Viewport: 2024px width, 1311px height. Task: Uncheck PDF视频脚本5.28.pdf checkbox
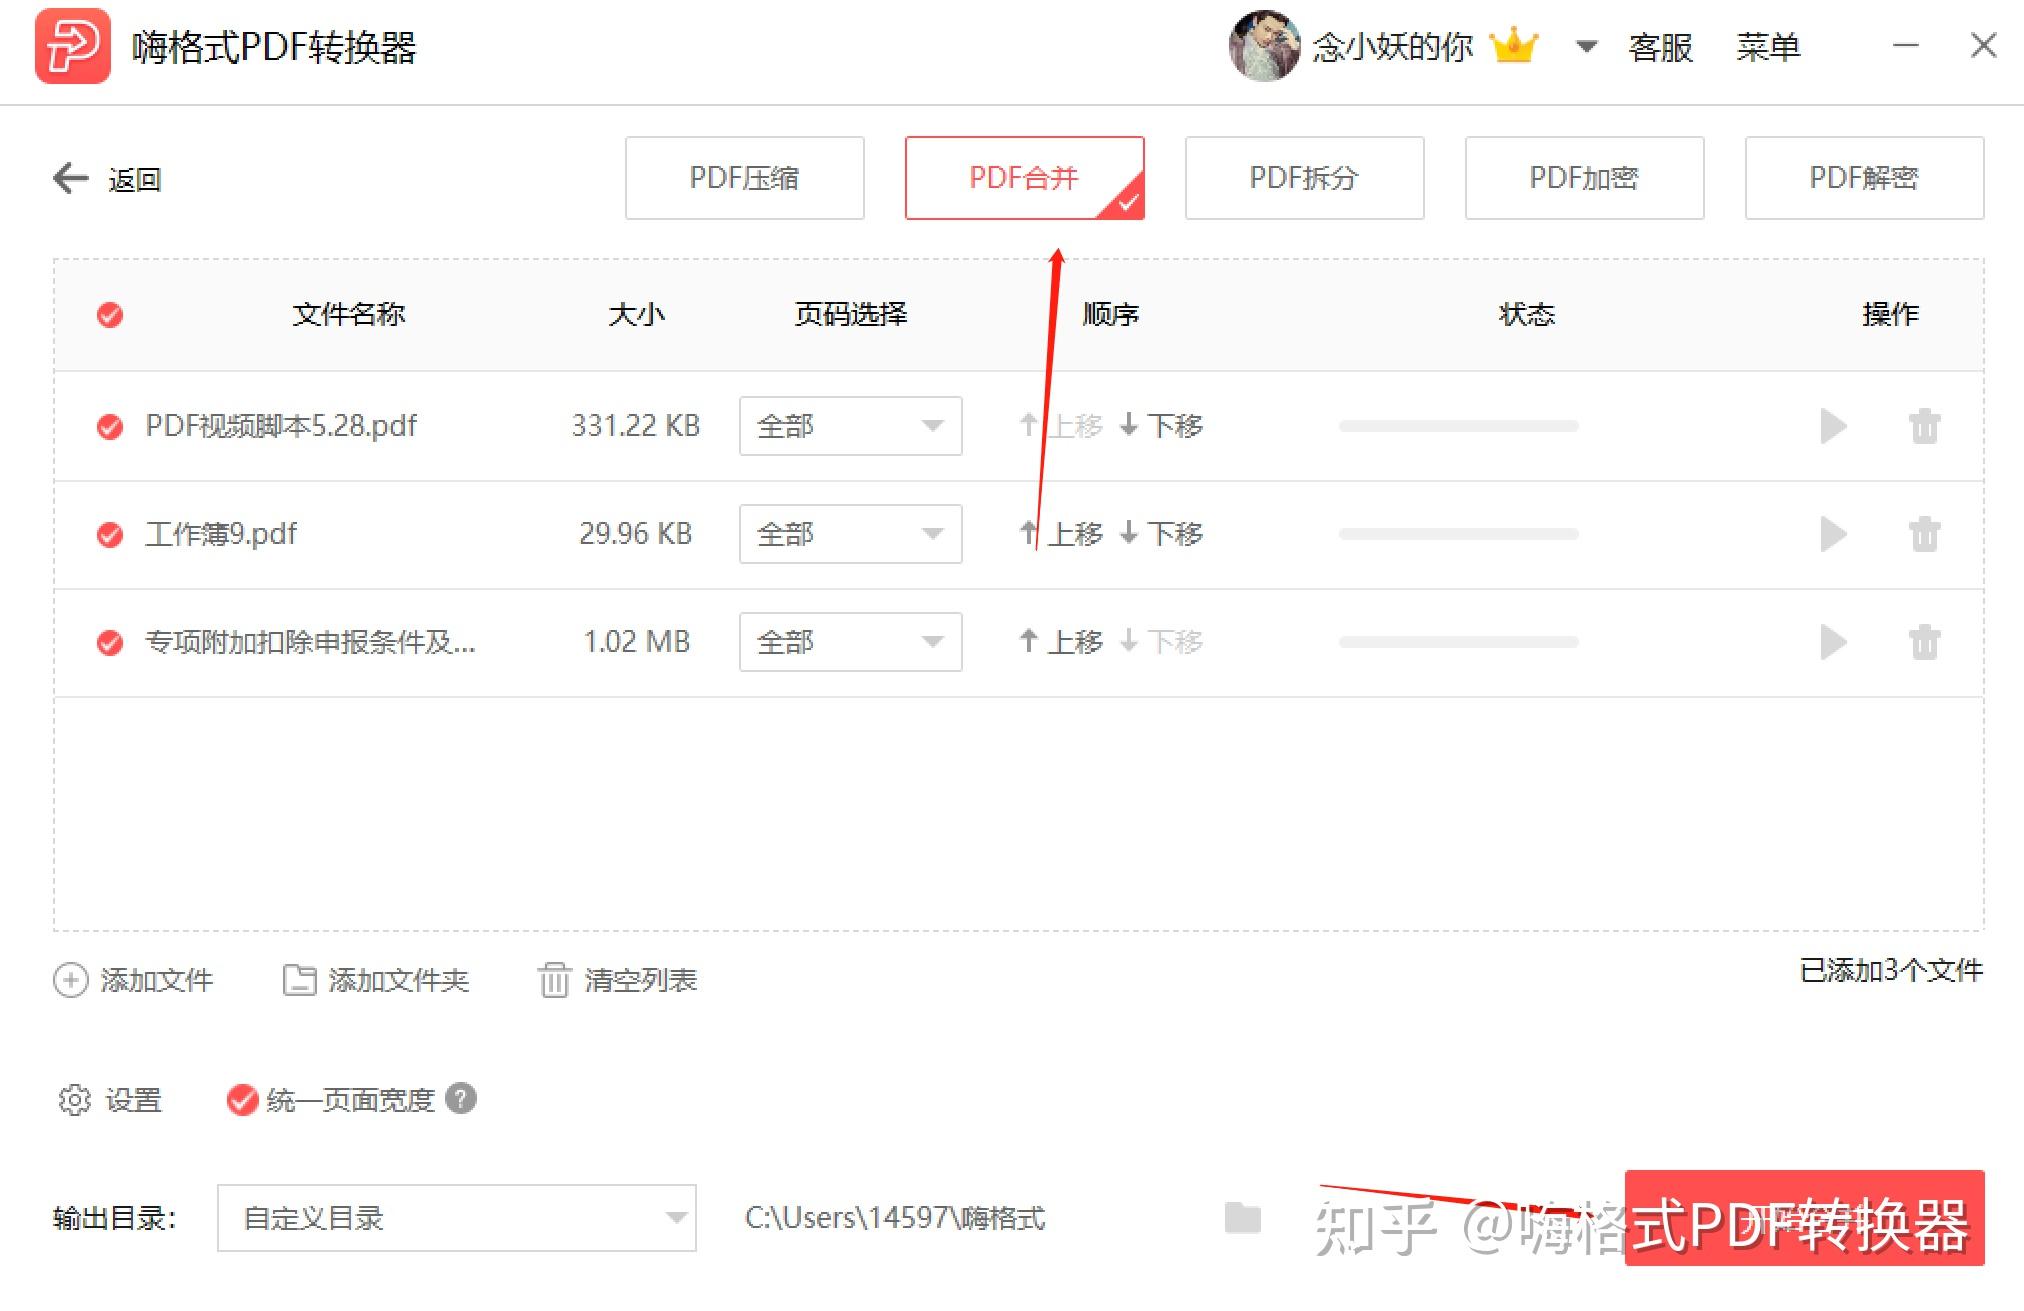(110, 427)
